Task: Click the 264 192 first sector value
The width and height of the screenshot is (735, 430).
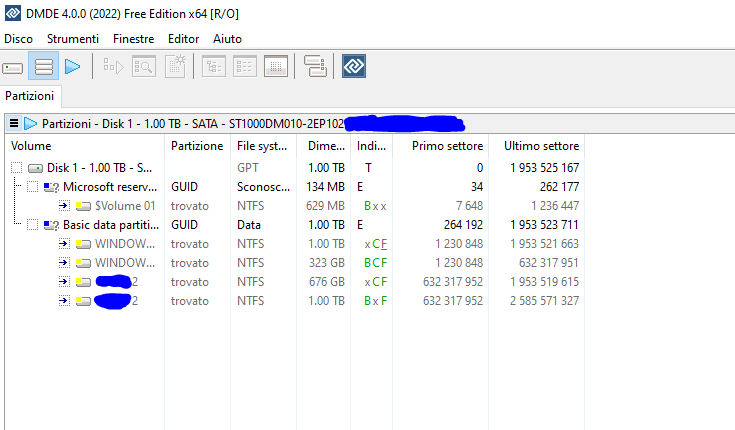Action: pyautogui.click(x=463, y=225)
